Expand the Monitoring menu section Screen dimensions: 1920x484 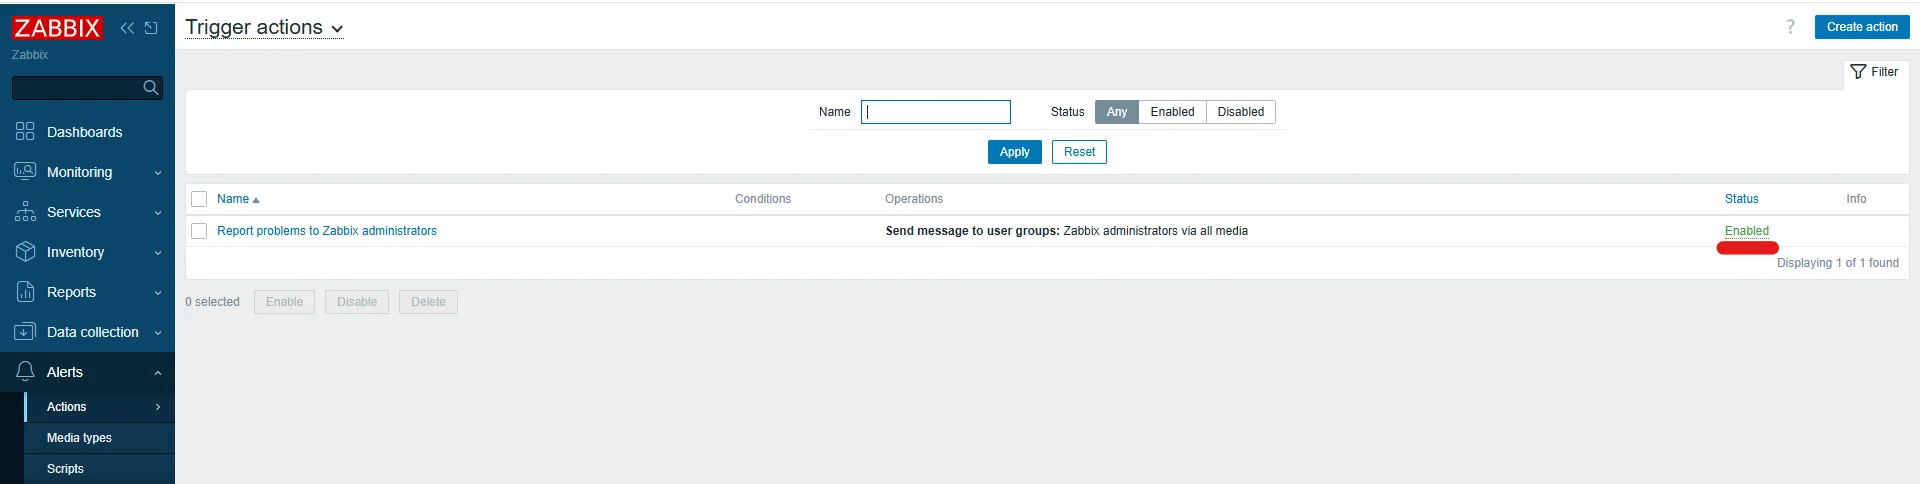coord(87,172)
